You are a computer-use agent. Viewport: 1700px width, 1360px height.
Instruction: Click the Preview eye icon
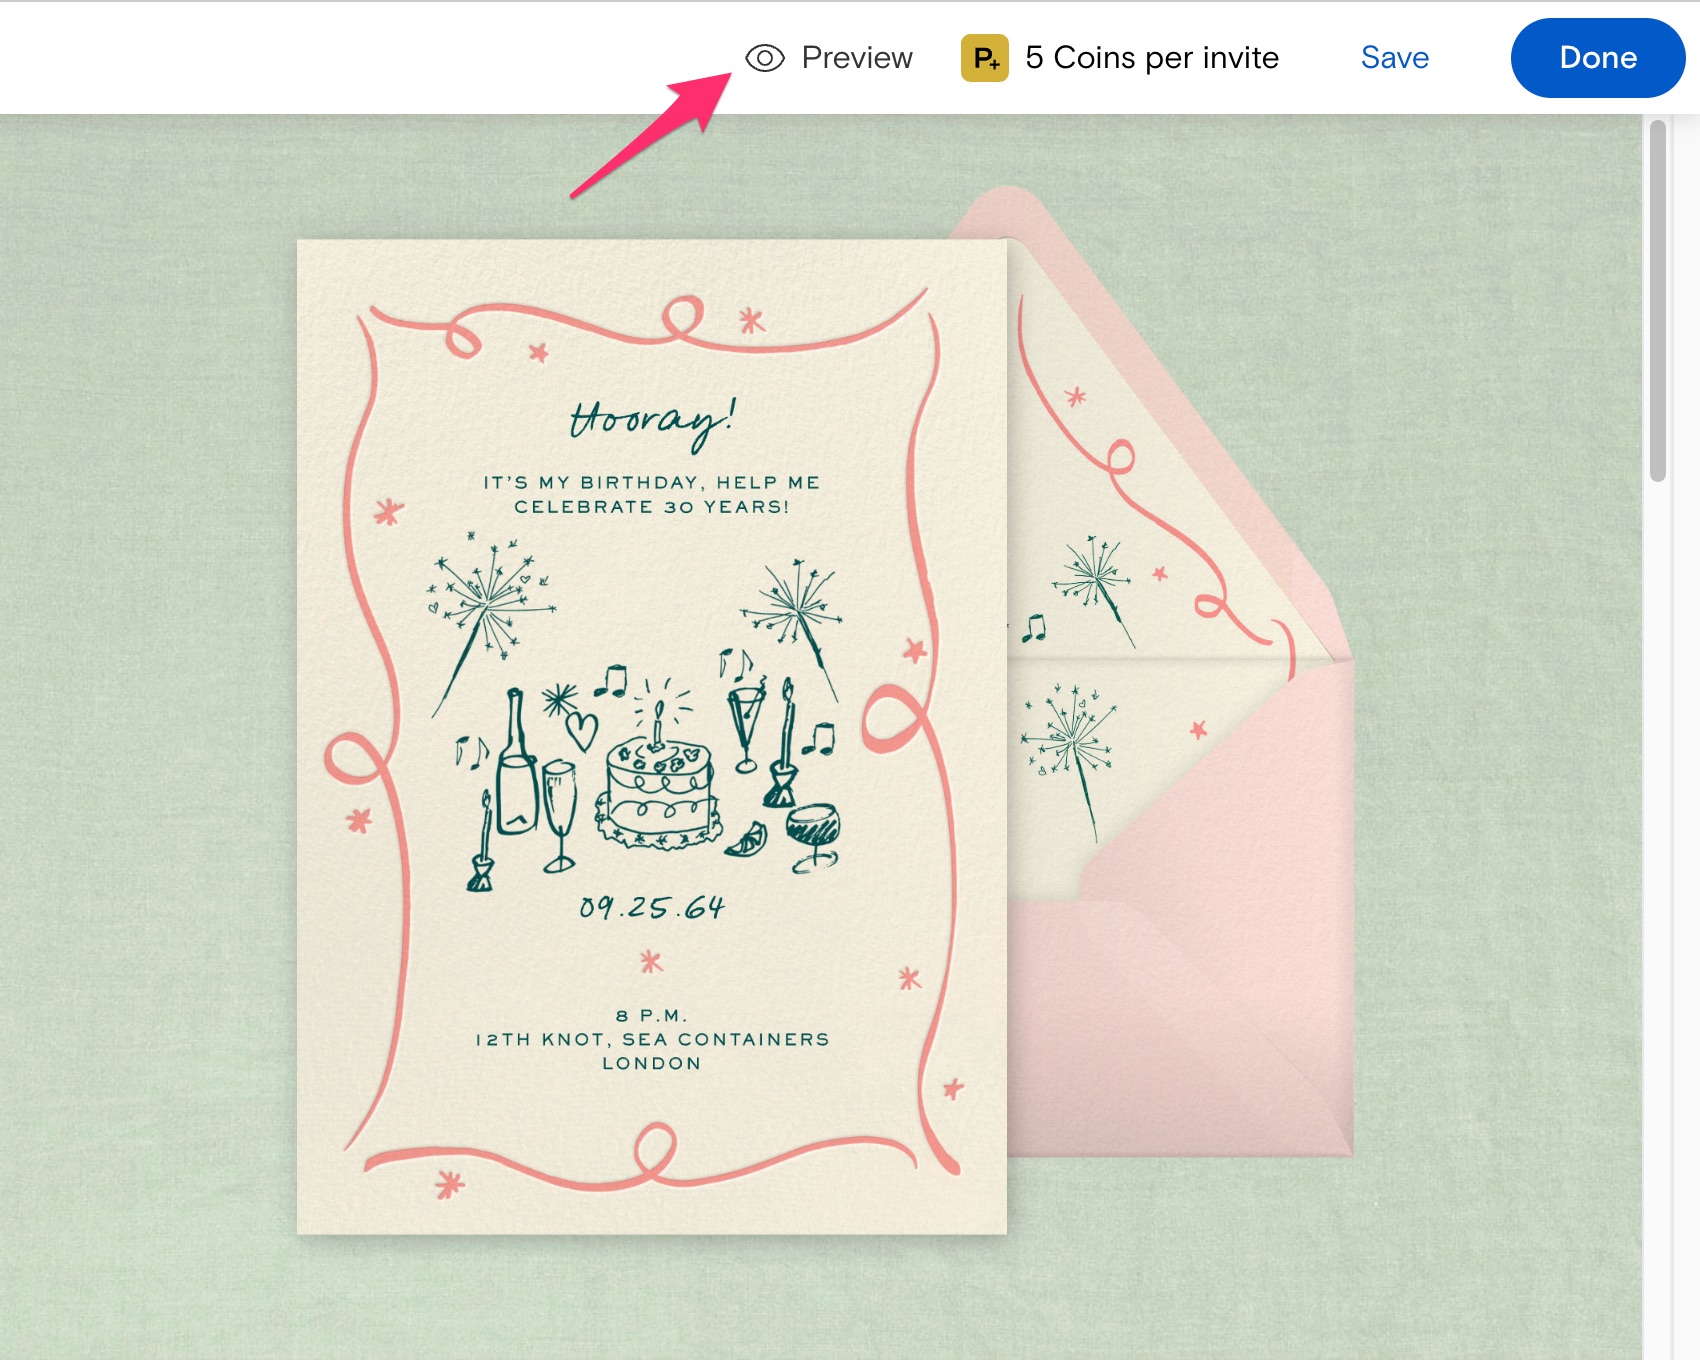(x=765, y=58)
